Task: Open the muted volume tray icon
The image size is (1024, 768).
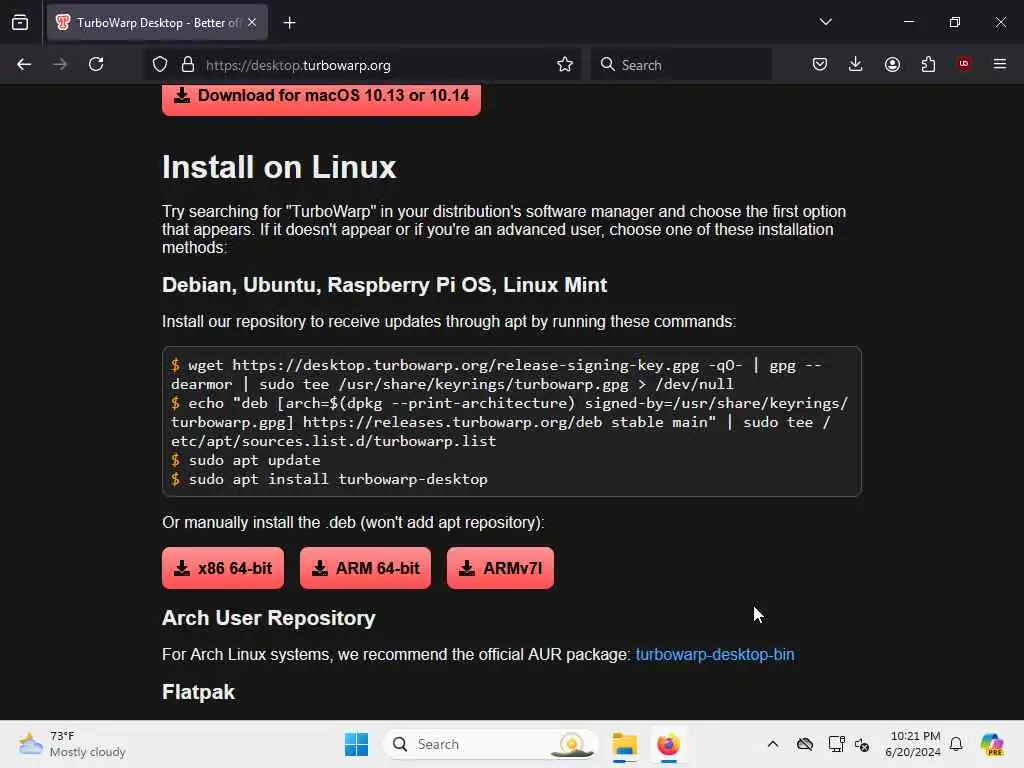Action: 862,744
